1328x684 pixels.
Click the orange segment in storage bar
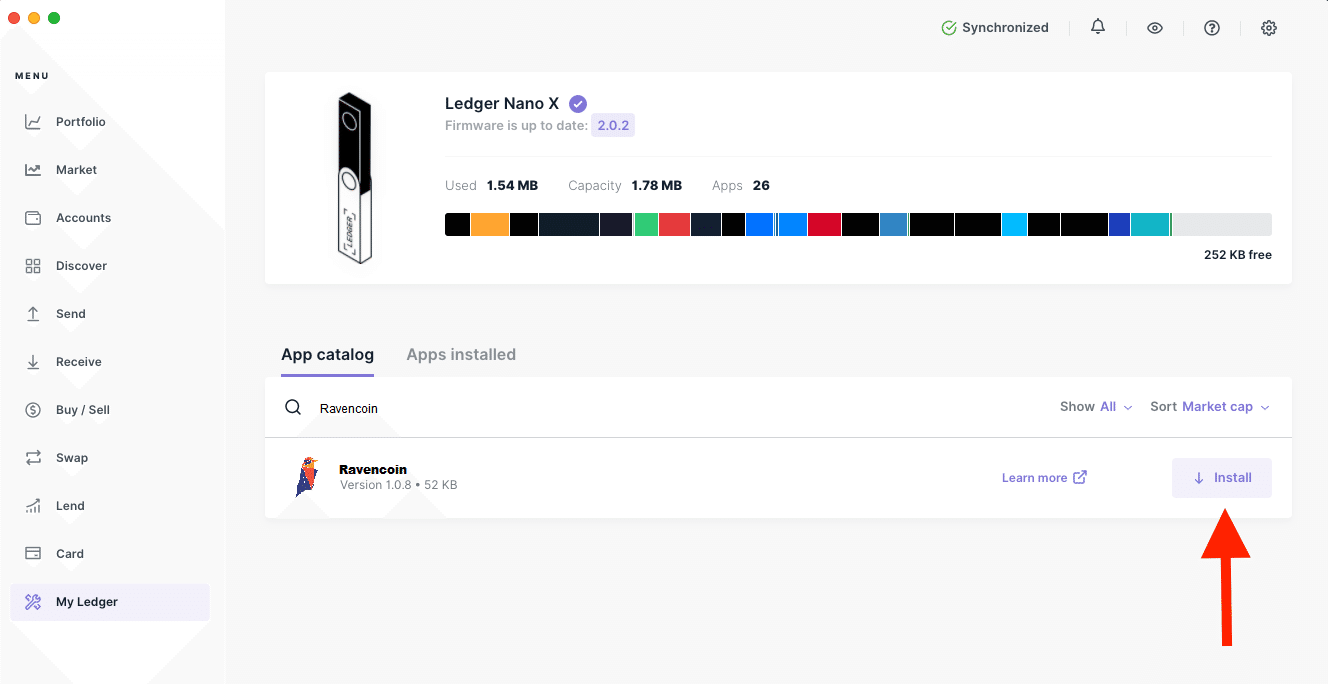pos(490,225)
